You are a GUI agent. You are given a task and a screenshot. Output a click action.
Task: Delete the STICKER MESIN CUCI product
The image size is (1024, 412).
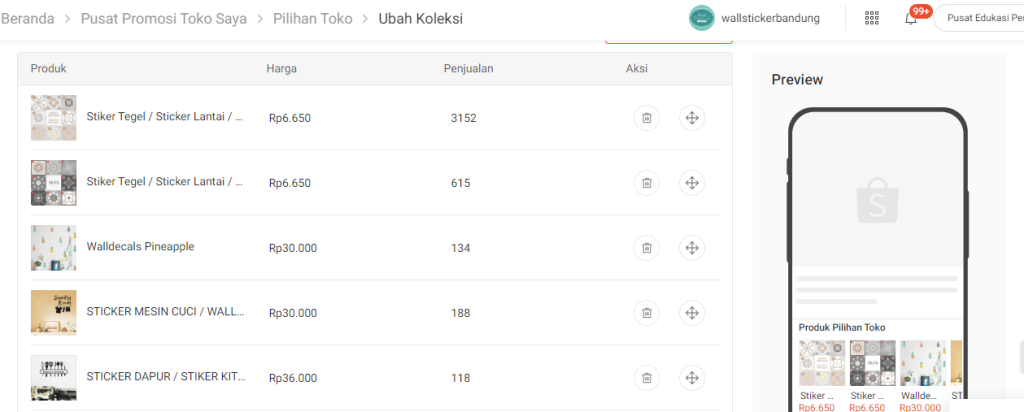[x=647, y=313]
